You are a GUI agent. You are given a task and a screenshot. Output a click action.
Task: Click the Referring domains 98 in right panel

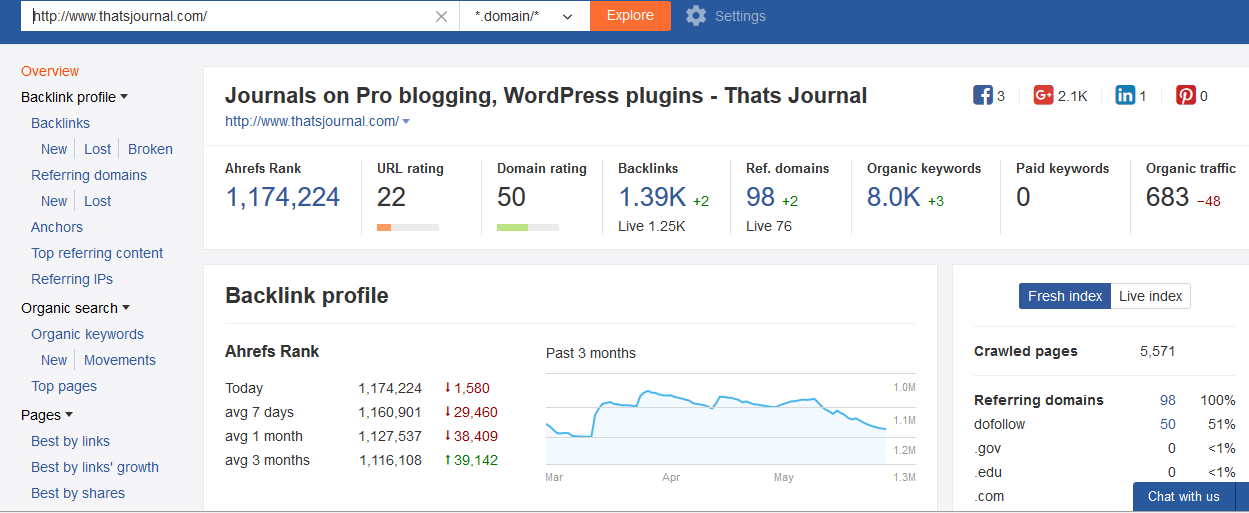point(1168,400)
